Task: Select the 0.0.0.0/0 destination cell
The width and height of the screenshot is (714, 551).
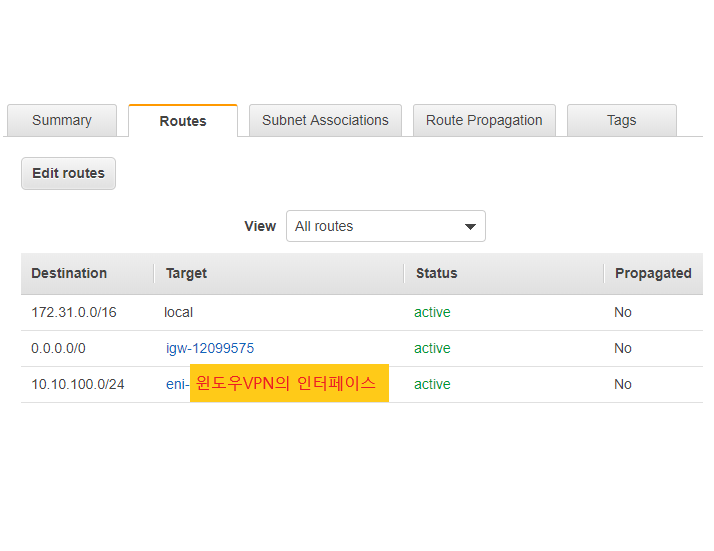Action: click(58, 348)
